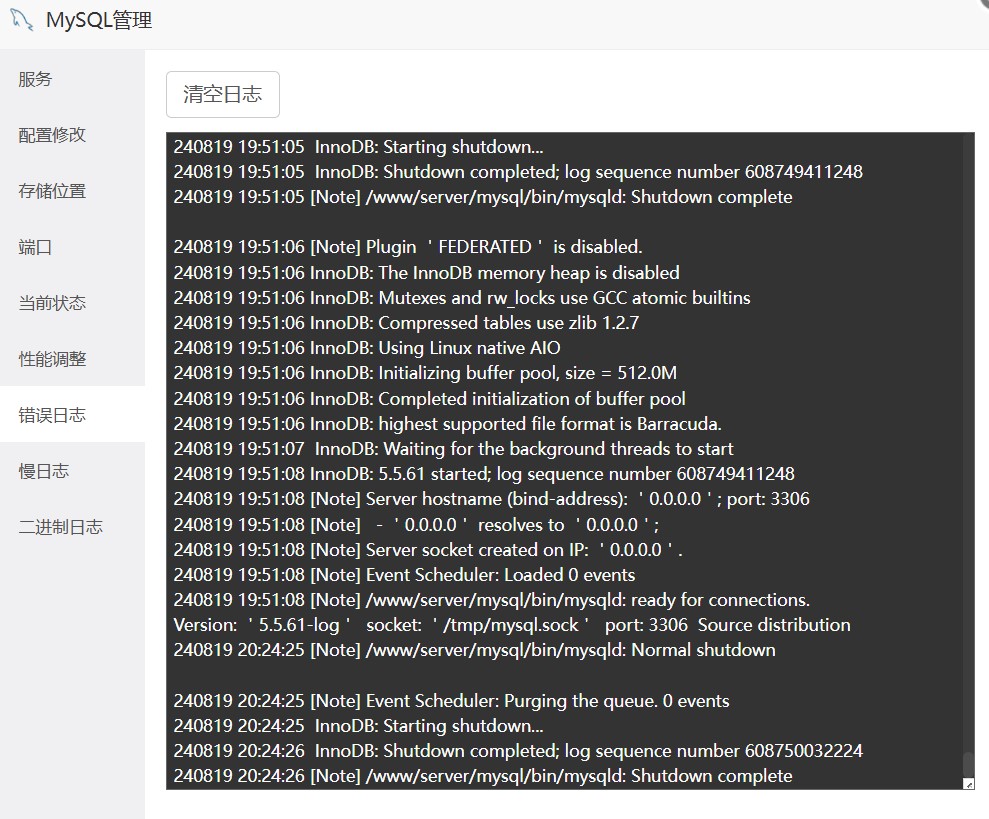The image size is (989, 819).
Task: Click log line '20:24:26 mysqld: Shutdown complete'
Action: pos(483,776)
